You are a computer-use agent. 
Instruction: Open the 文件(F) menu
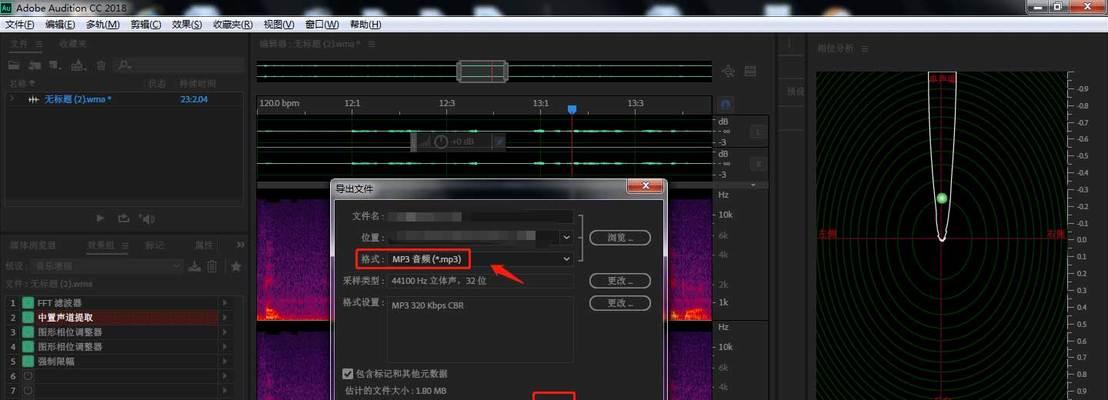pos(20,24)
